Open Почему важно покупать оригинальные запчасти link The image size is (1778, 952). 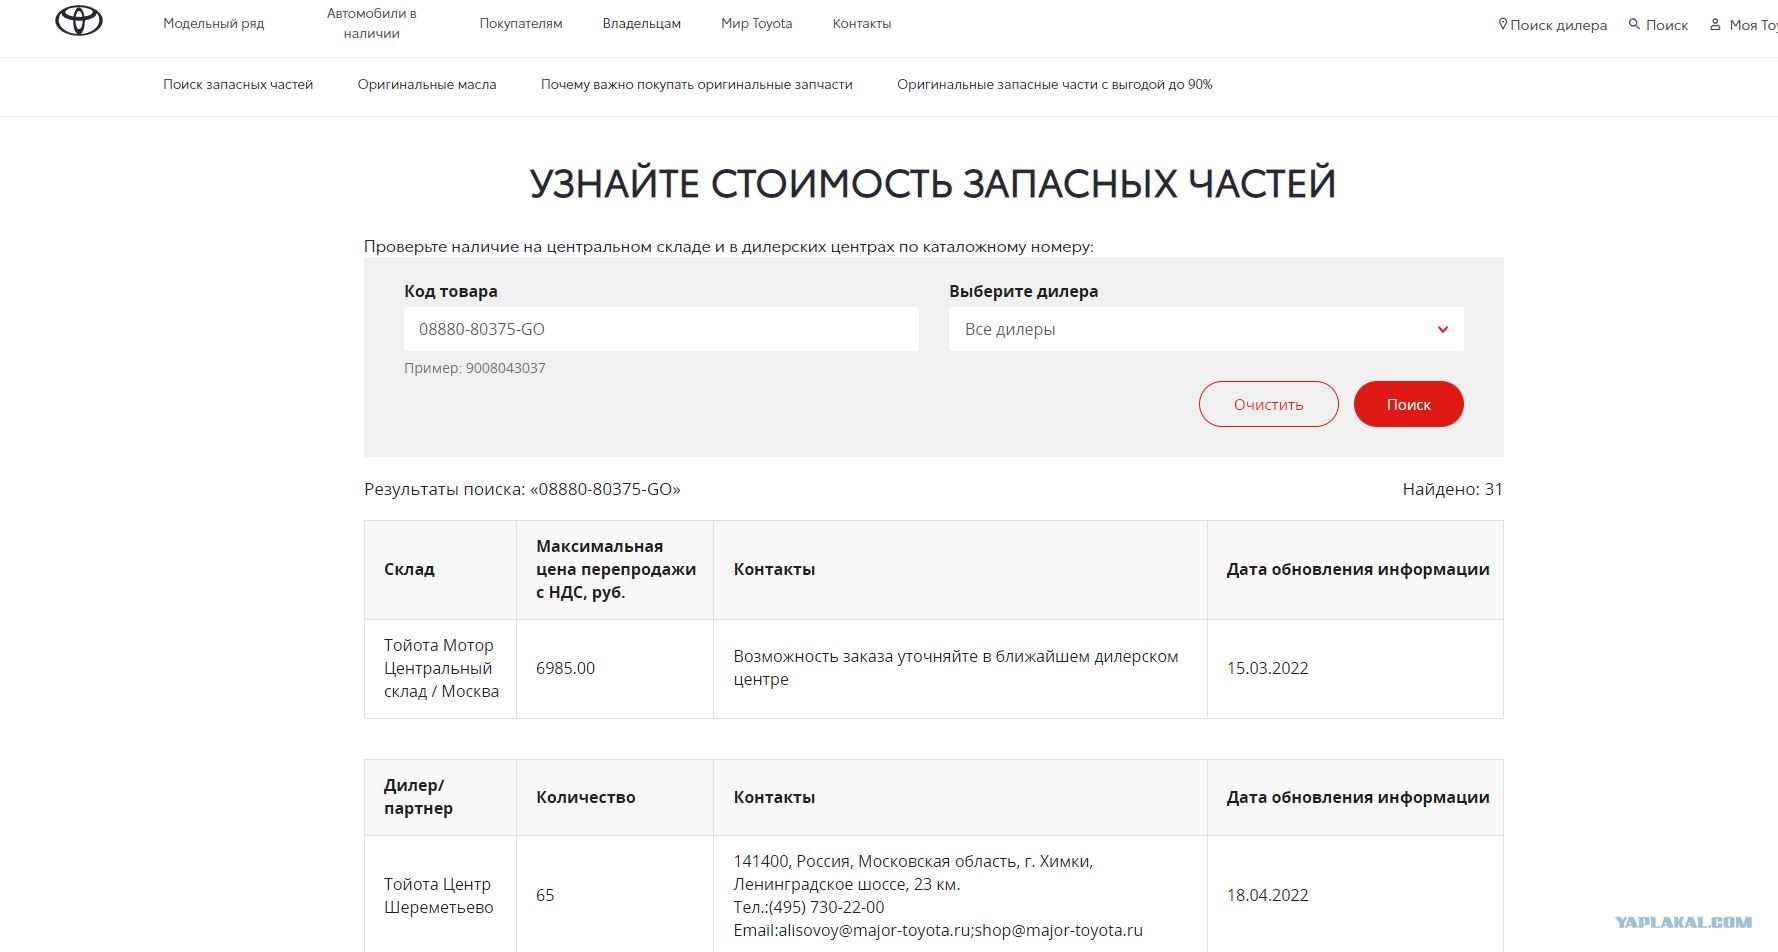click(697, 85)
